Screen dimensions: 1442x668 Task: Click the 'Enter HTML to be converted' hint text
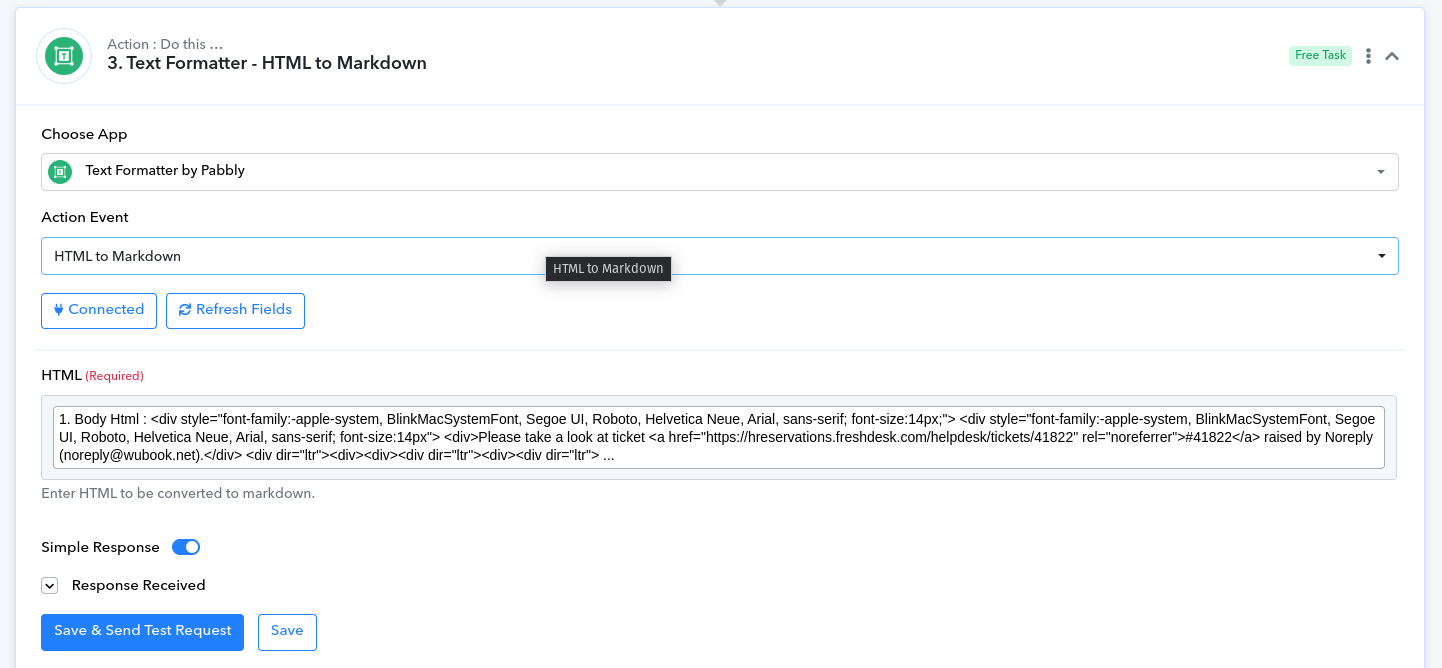[178, 494]
